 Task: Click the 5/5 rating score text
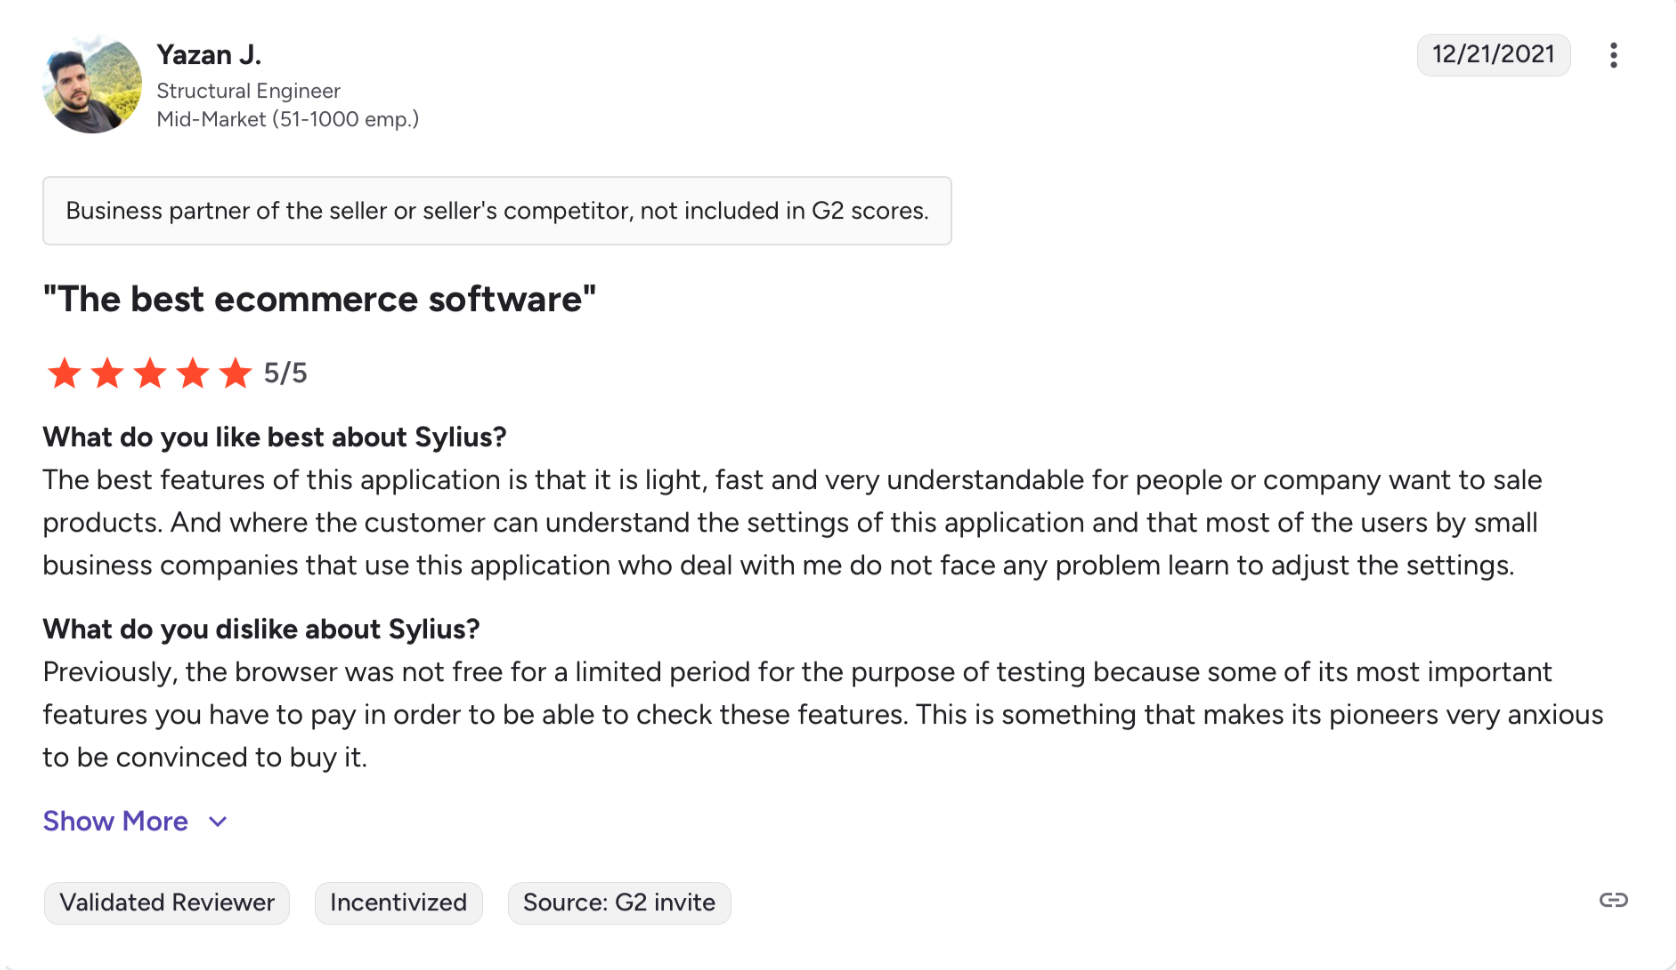pyautogui.click(x=285, y=373)
